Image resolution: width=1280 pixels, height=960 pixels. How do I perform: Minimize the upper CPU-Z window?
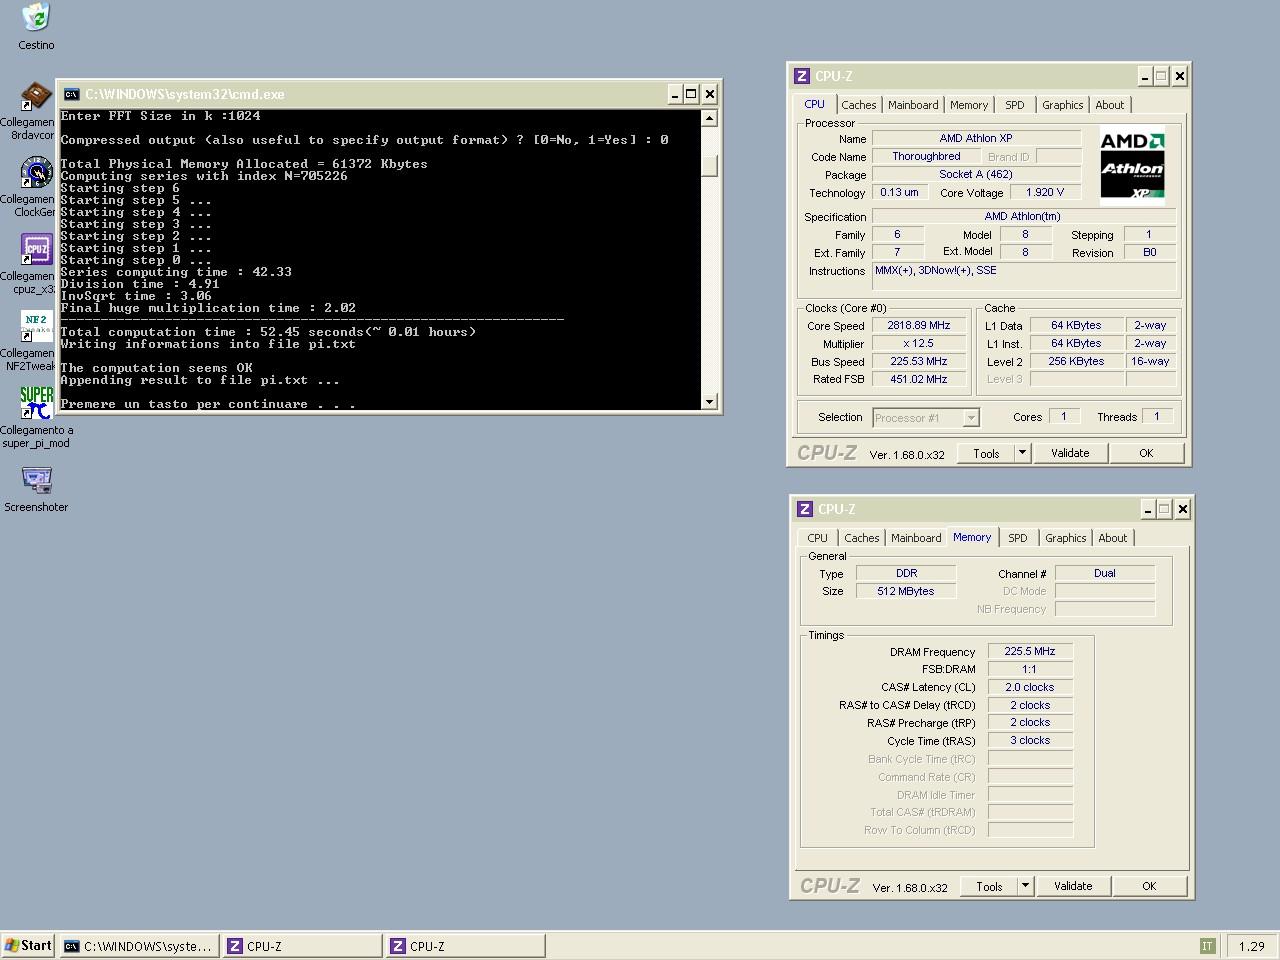(1145, 76)
